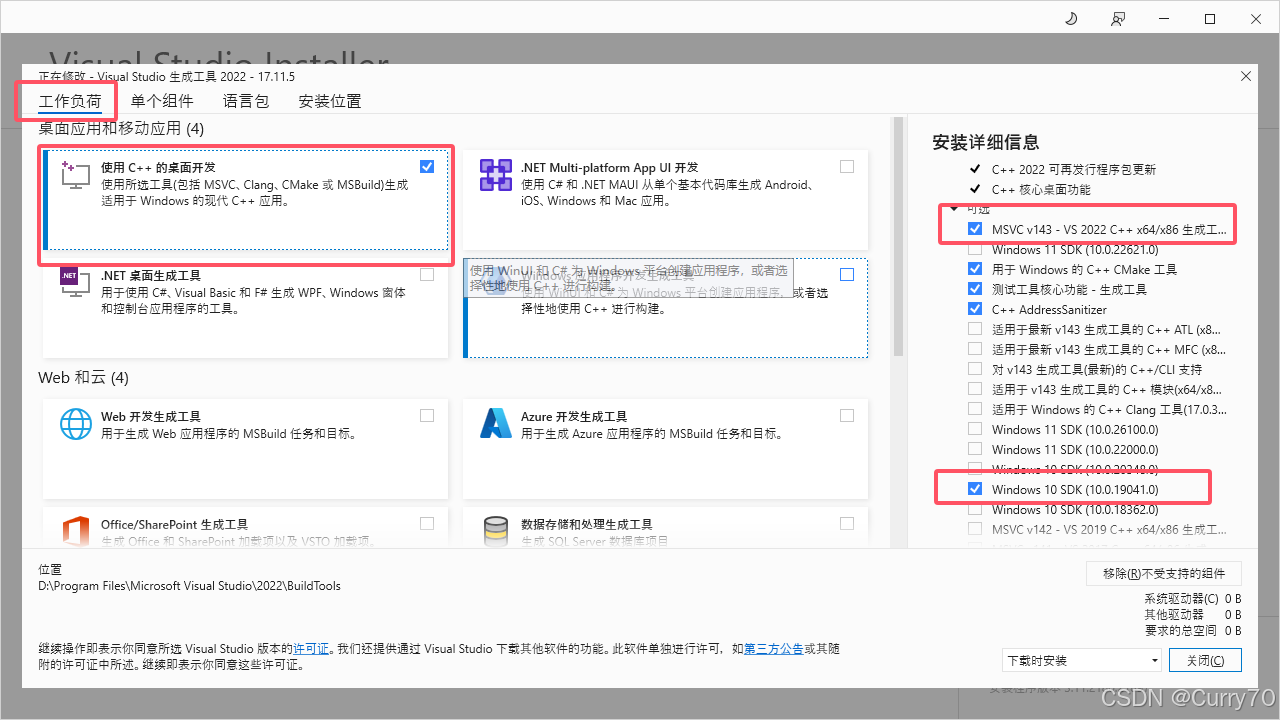The height and width of the screenshot is (720, 1280).
Task: Check C++/CLI 支持 for v143 tools
Action: click(975, 369)
